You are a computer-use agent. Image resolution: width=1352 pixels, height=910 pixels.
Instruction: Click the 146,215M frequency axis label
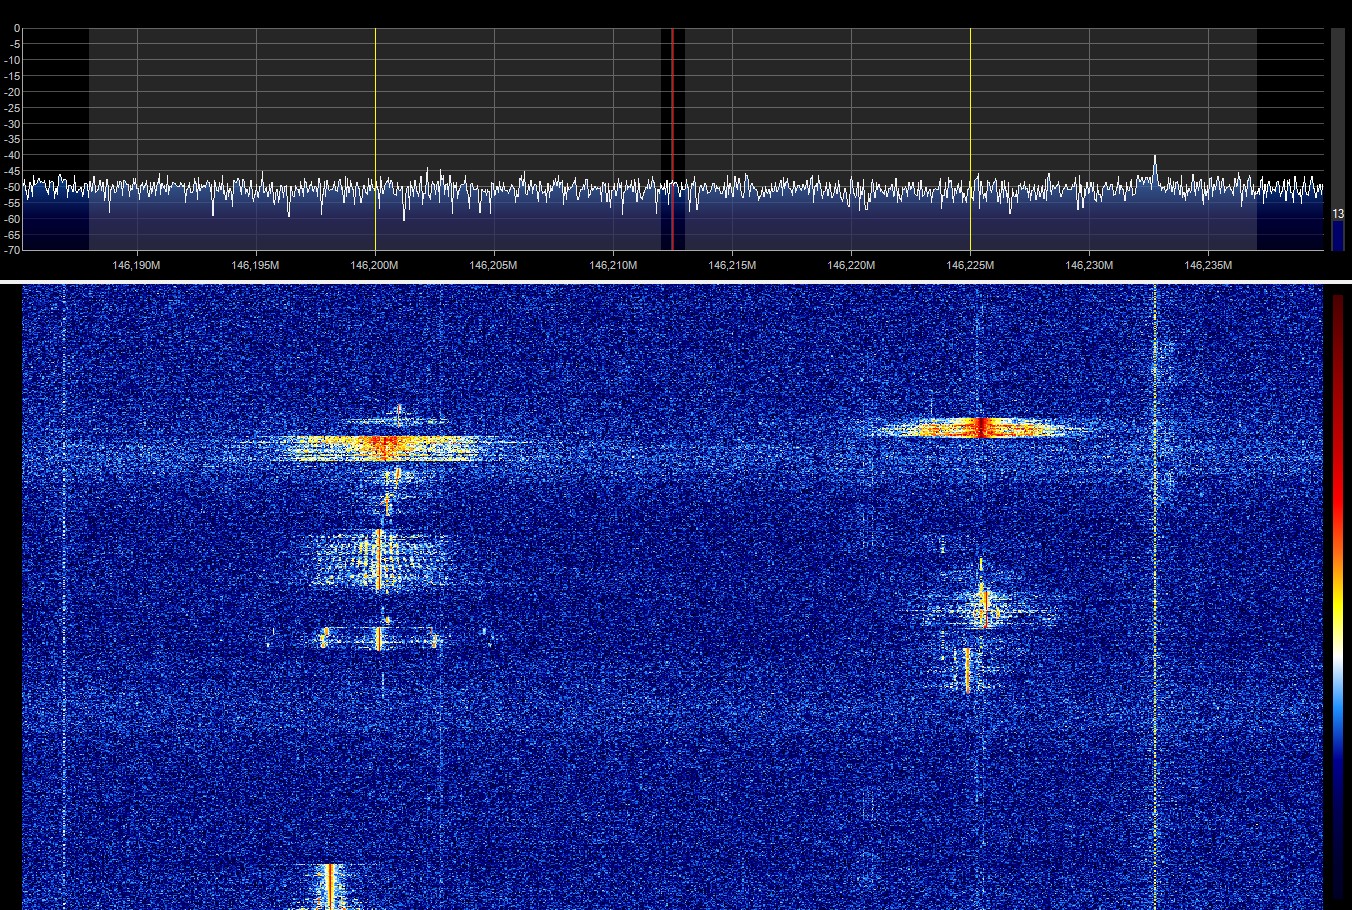tap(732, 265)
